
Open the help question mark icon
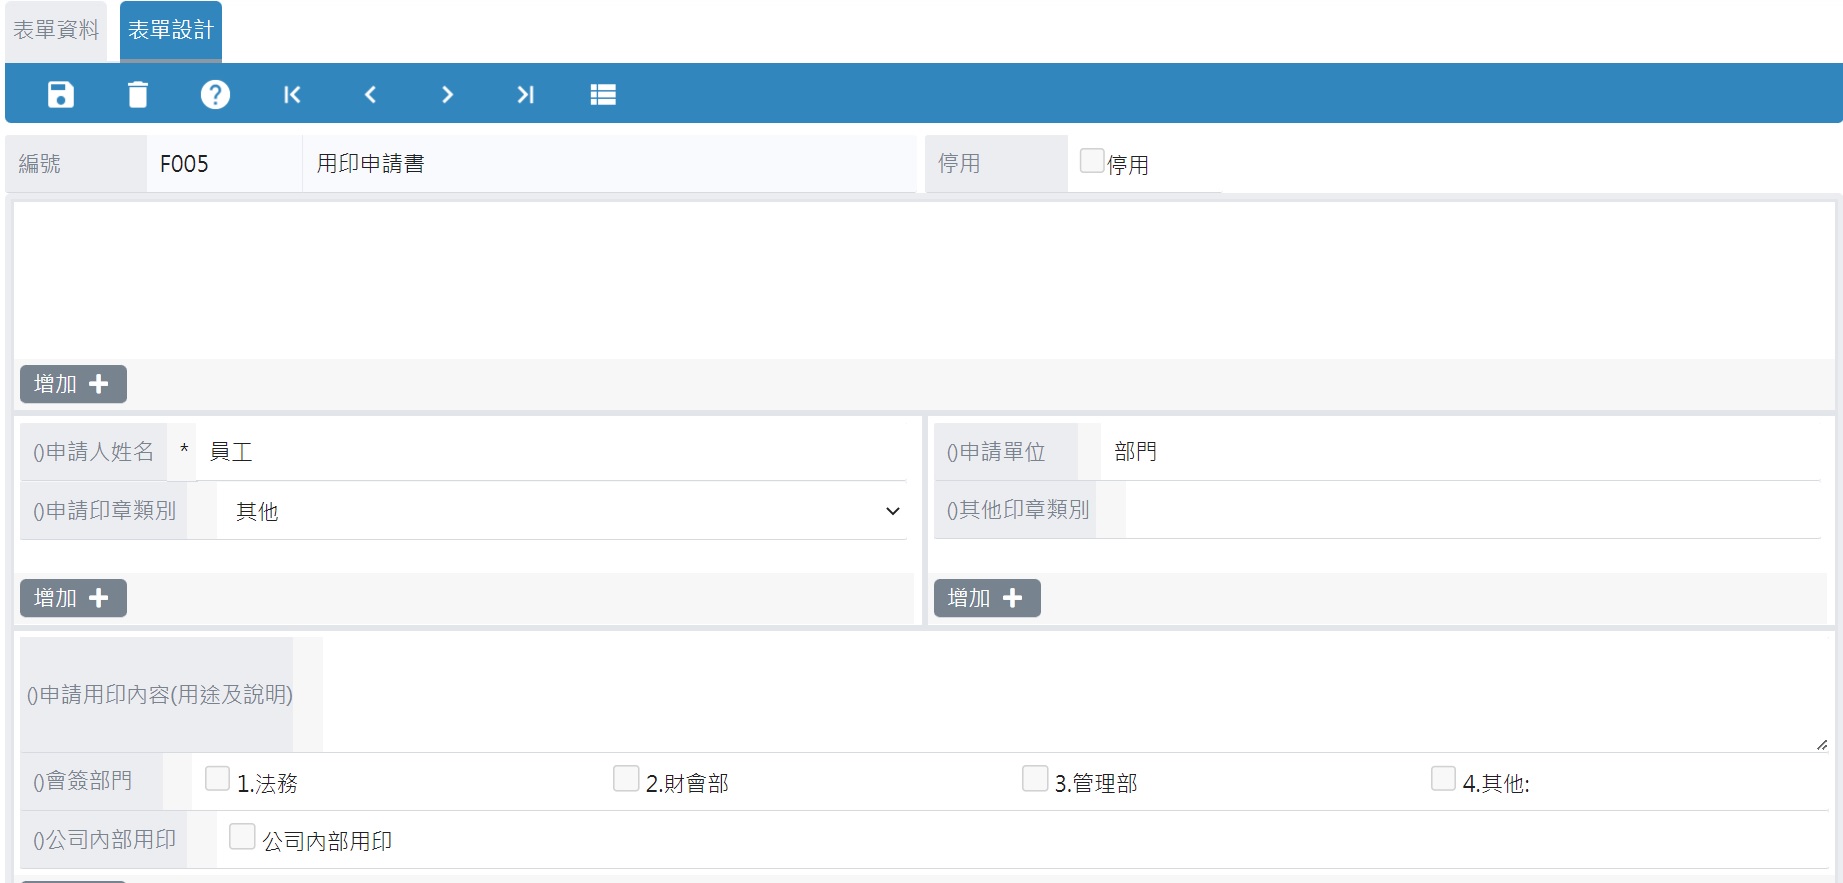point(215,94)
